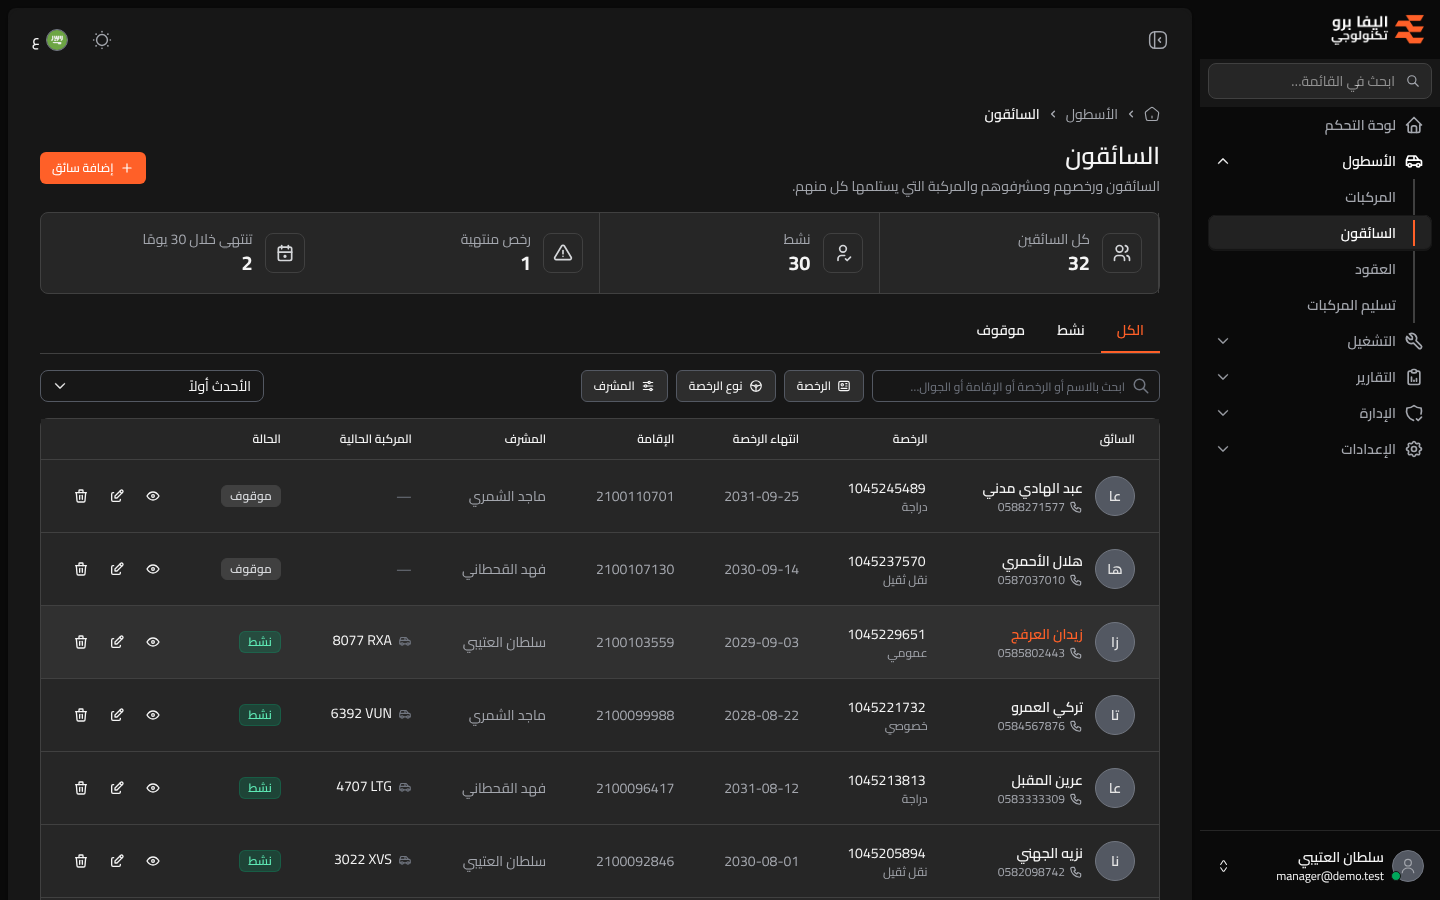Delete driver عبد الهادي مدني row

pyautogui.click(x=81, y=496)
